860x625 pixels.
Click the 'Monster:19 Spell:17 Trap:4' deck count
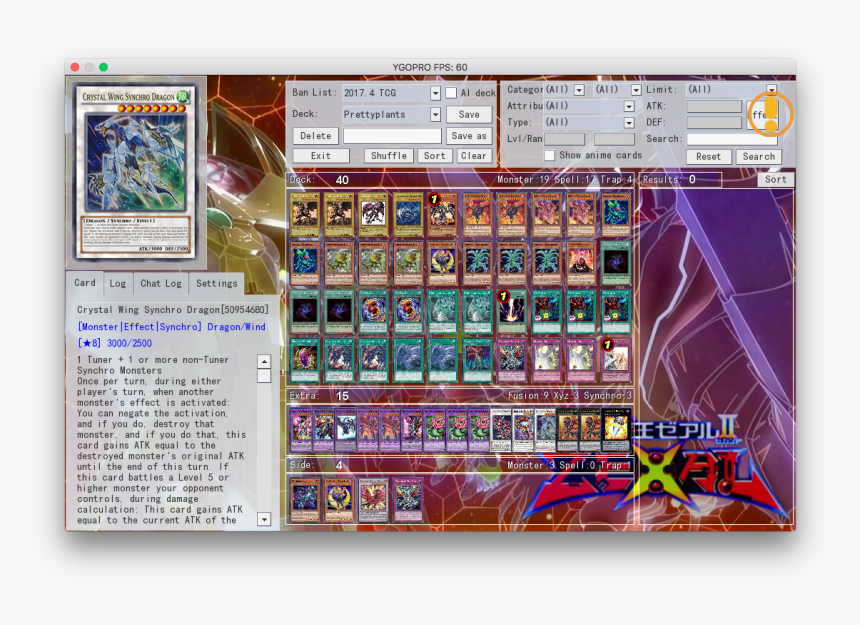click(x=564, y=180)
